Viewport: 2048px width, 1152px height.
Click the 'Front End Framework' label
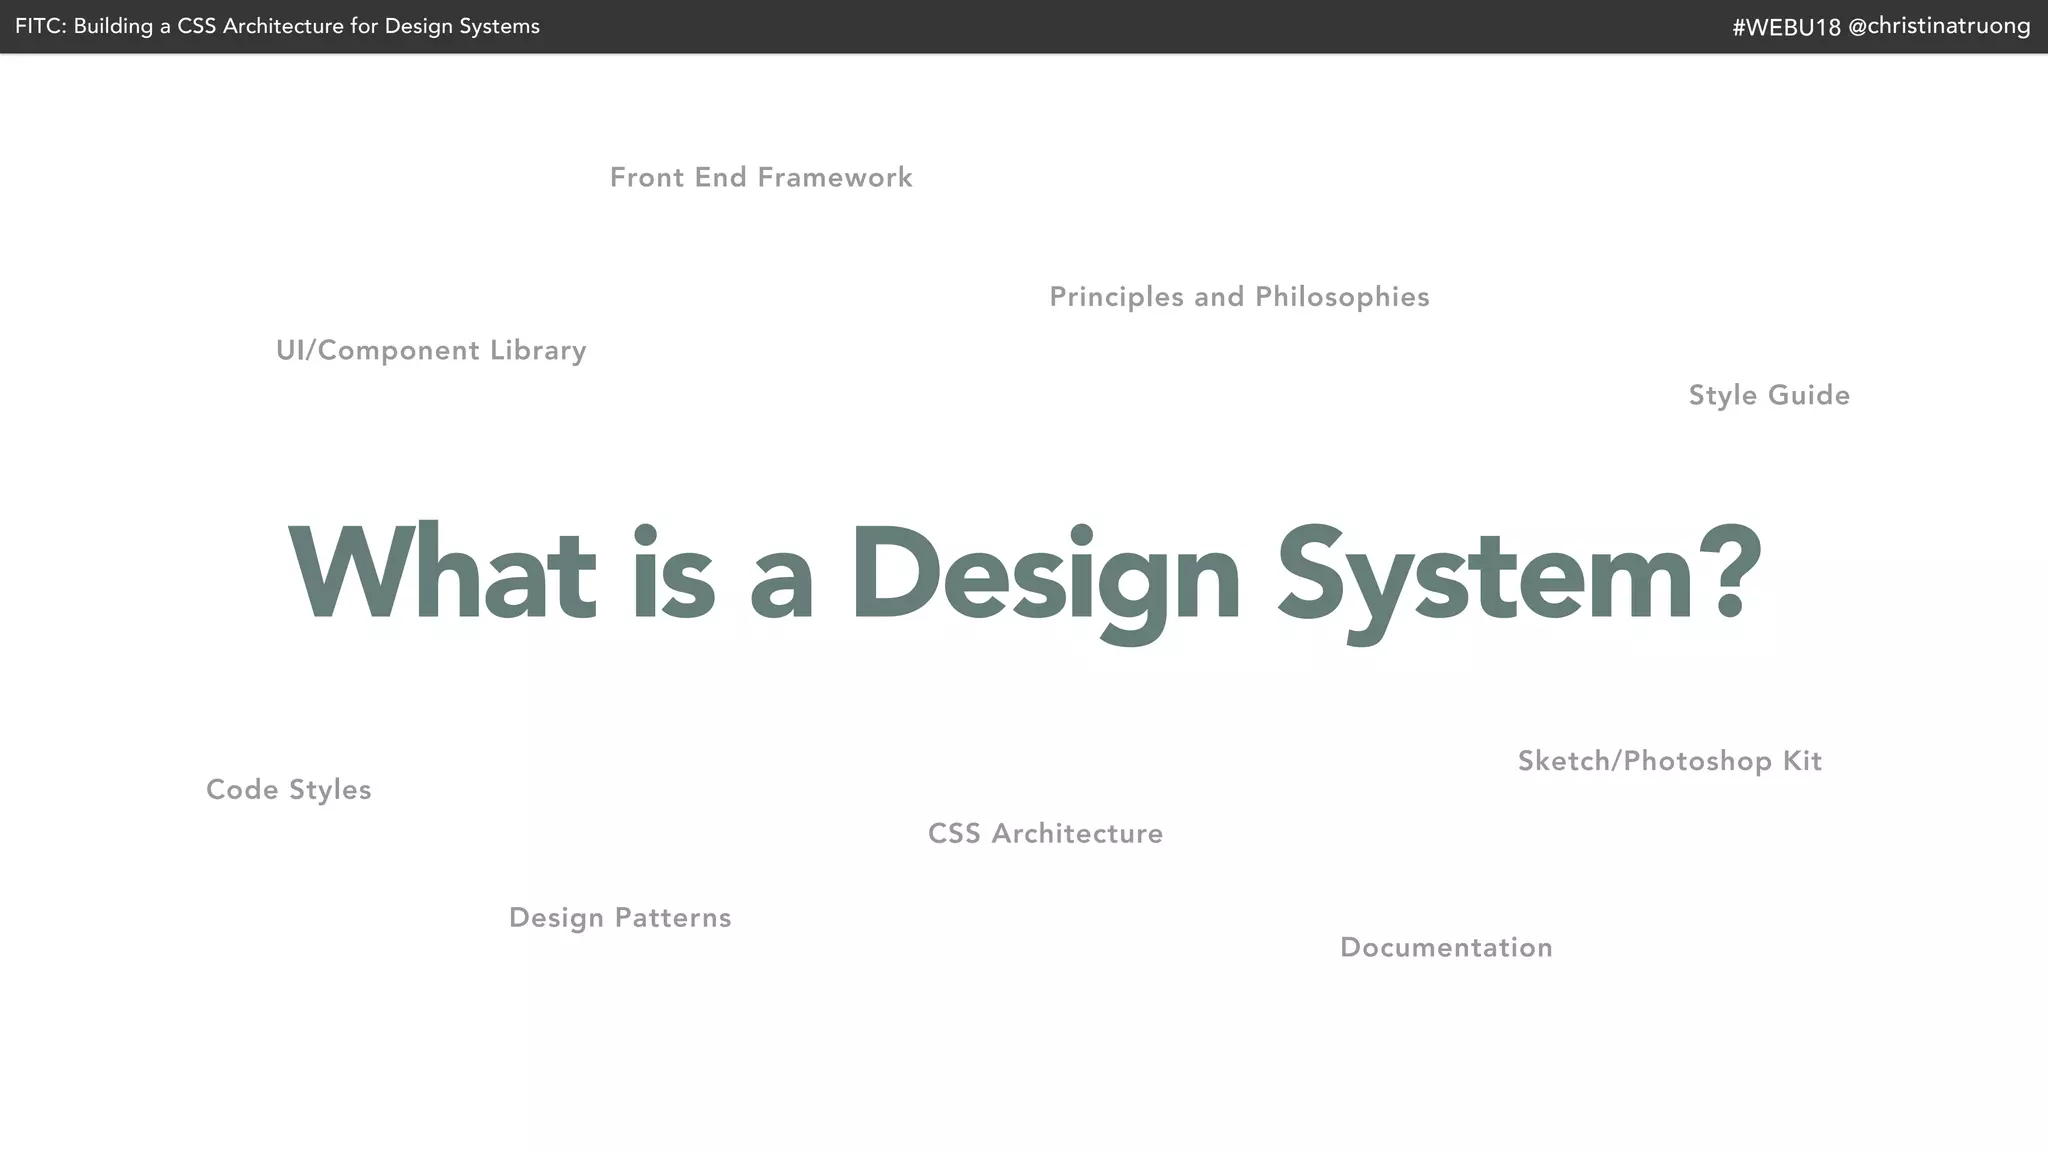[761, 178]
